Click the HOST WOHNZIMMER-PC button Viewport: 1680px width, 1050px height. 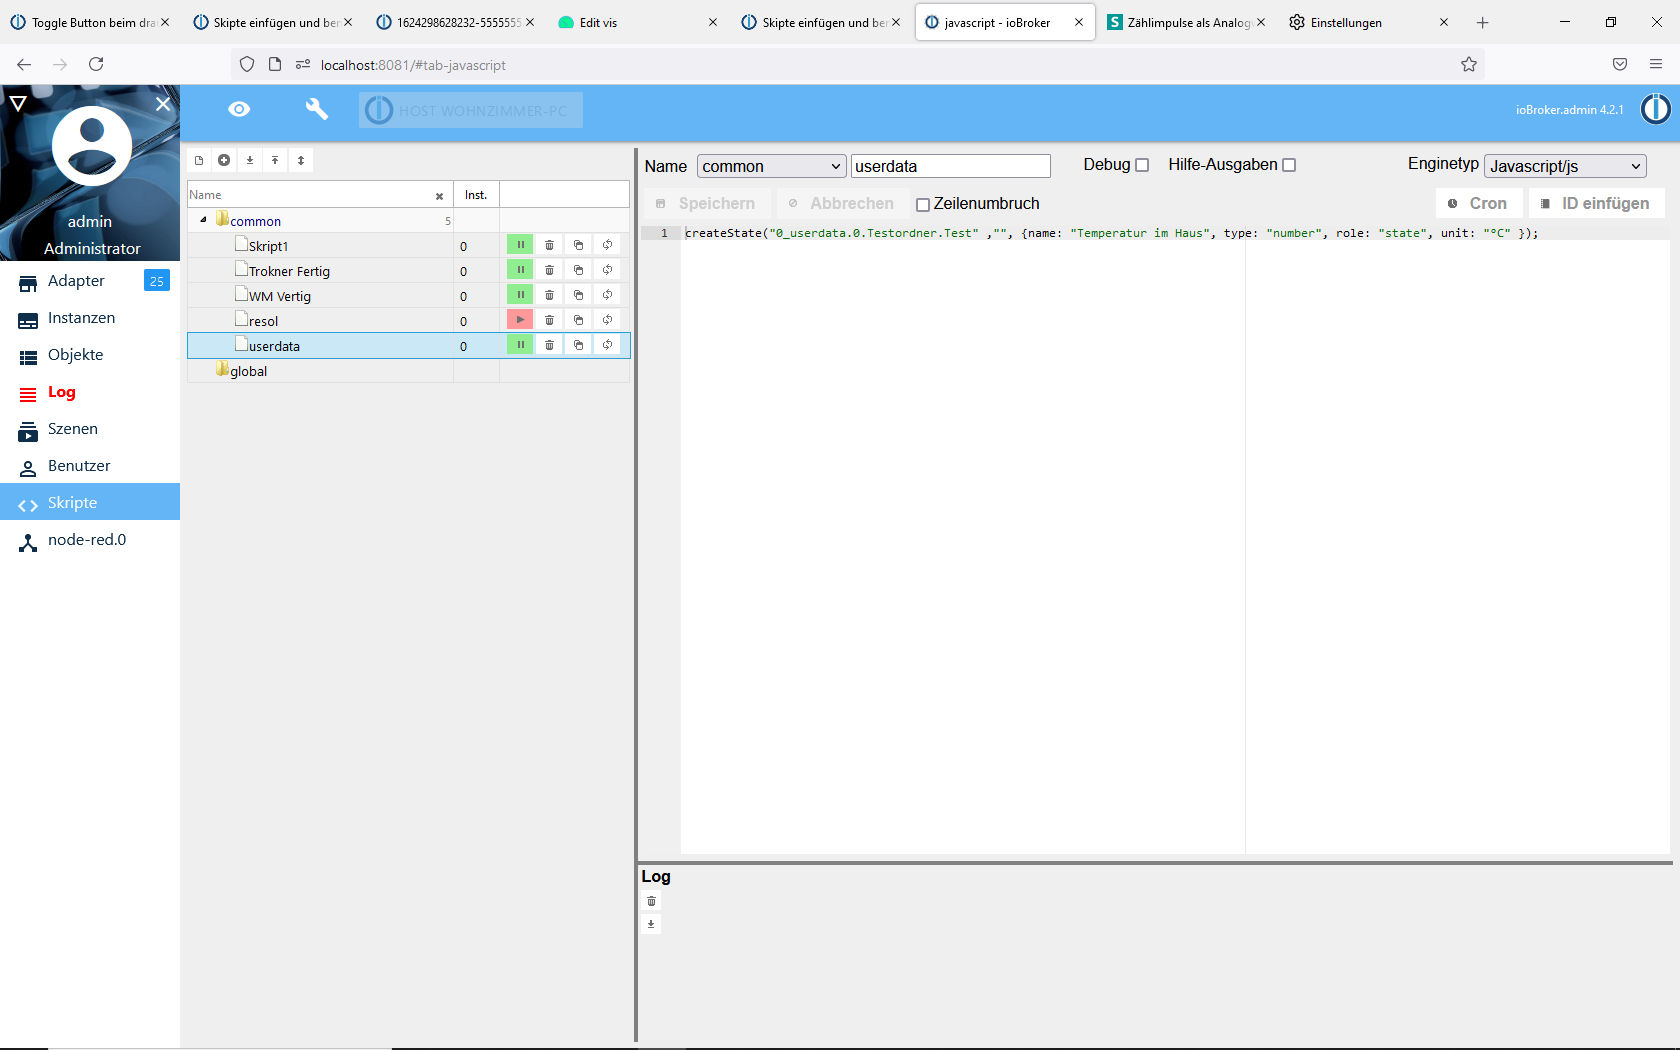[471, 110]
